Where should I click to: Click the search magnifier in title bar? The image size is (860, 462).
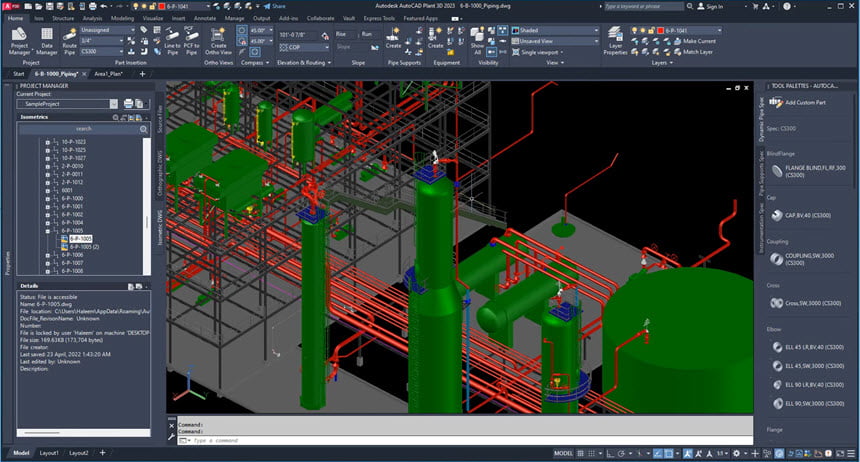click(x=689, y=7)
